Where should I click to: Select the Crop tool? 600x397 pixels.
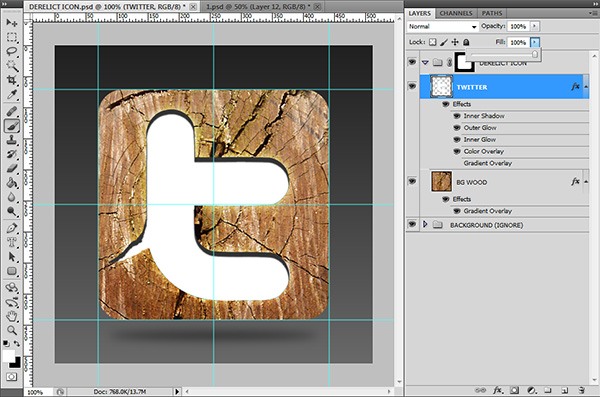[11, 80]
